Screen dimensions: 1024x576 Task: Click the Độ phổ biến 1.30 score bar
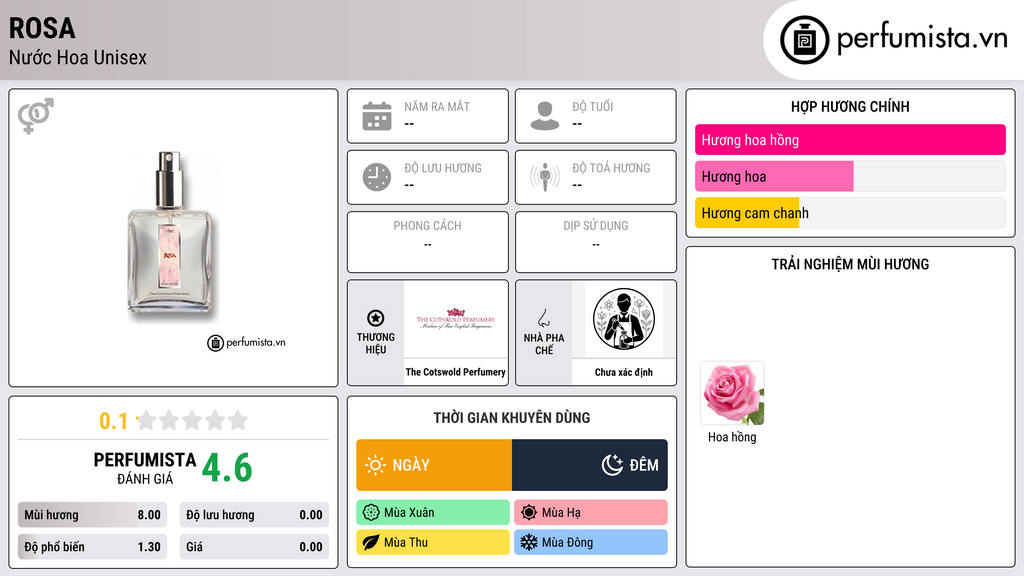point(92,547)
